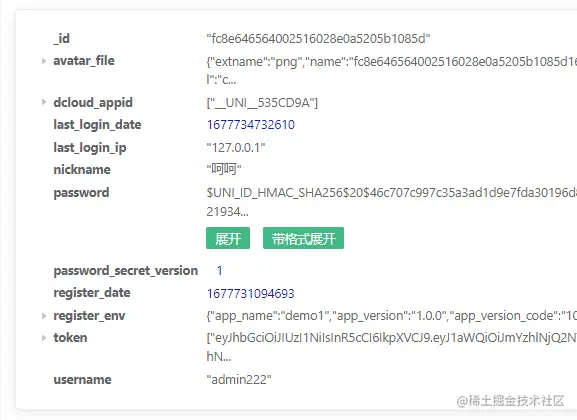Click the 带格式展开 button

[x=303, y=238]
